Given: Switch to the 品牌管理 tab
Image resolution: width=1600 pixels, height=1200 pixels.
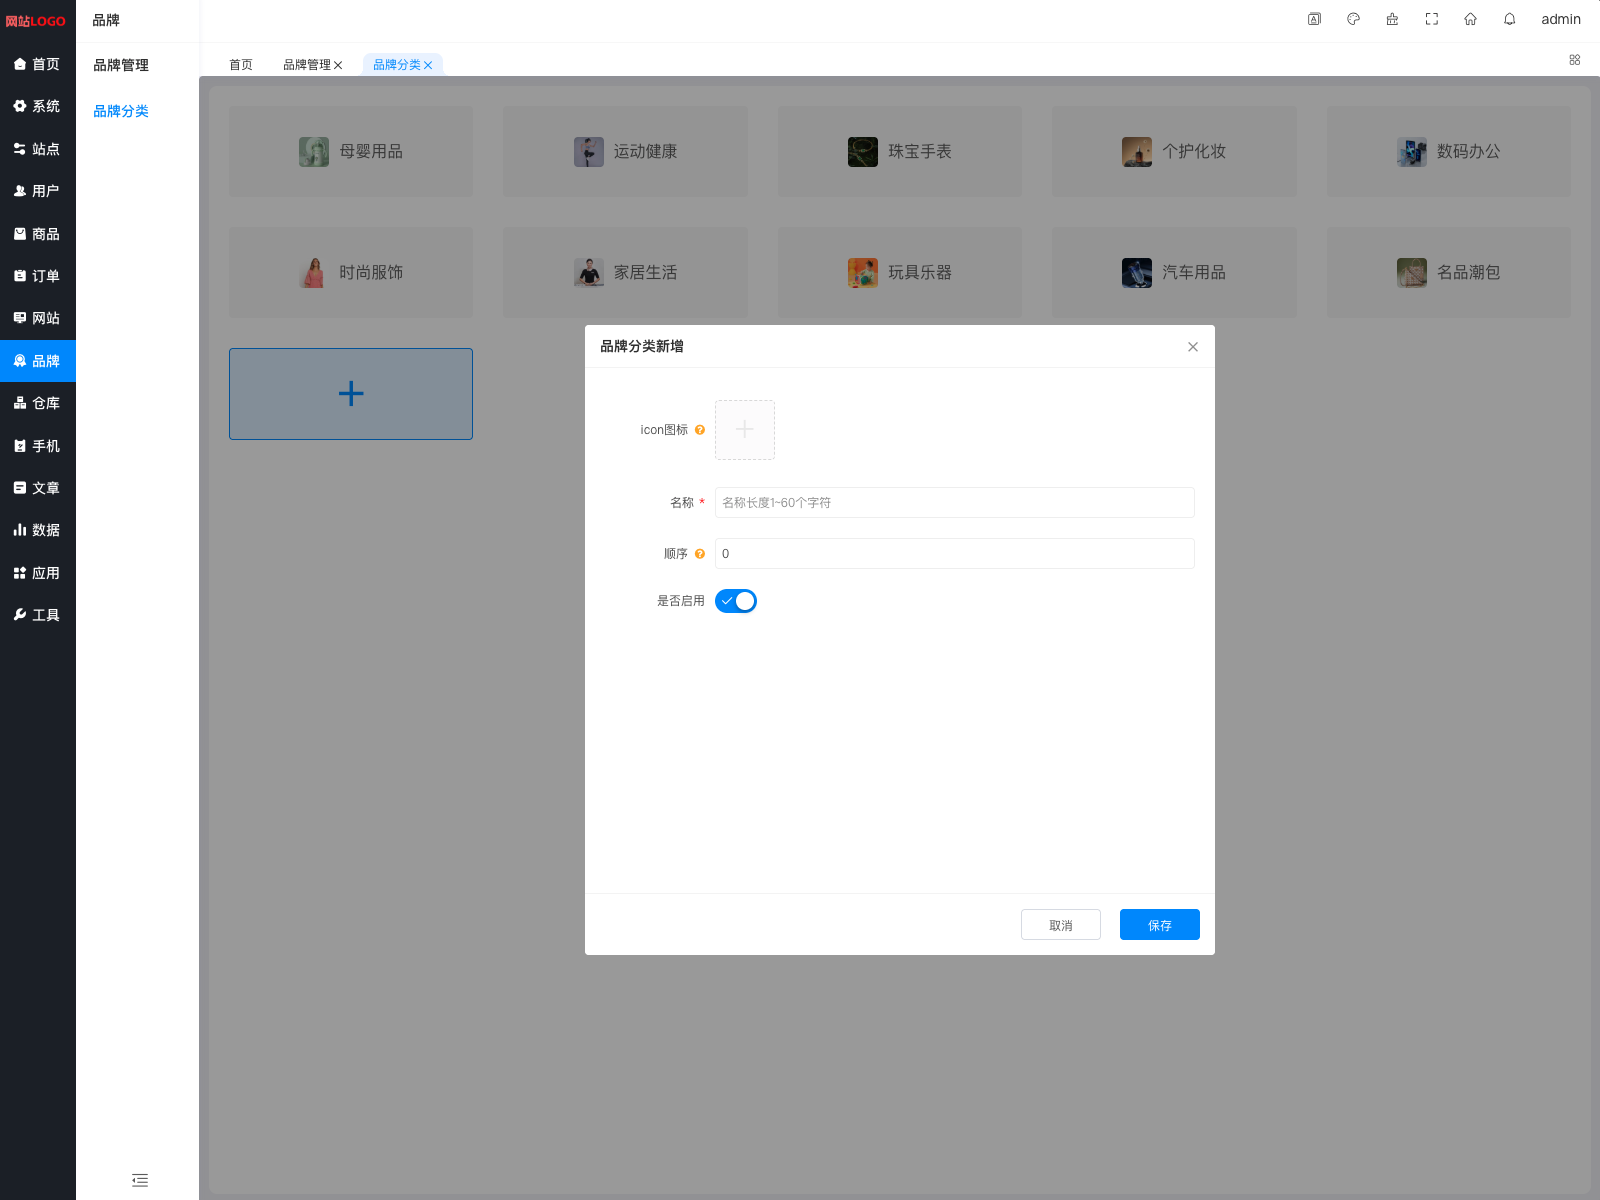Looking at the screenshot, I should click(306, 65).
